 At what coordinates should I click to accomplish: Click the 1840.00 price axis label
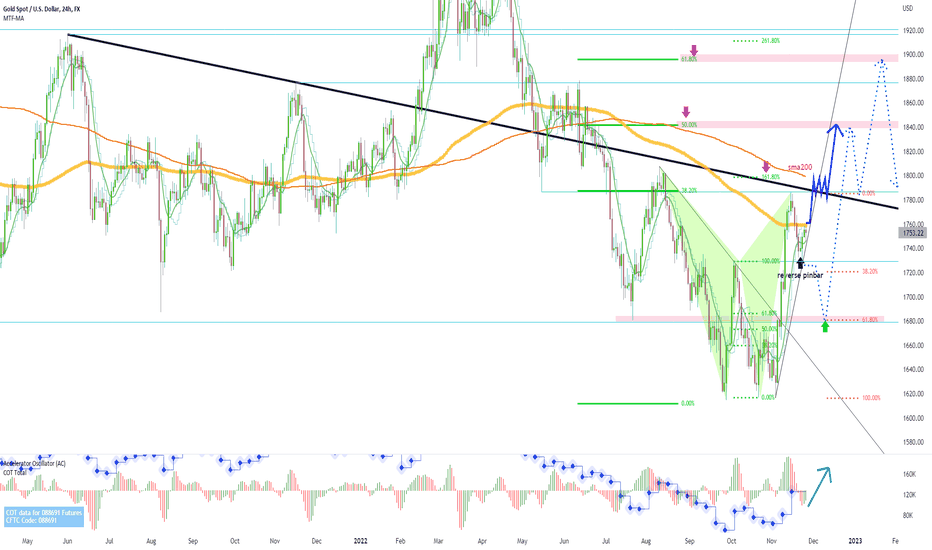coord(914,127)
